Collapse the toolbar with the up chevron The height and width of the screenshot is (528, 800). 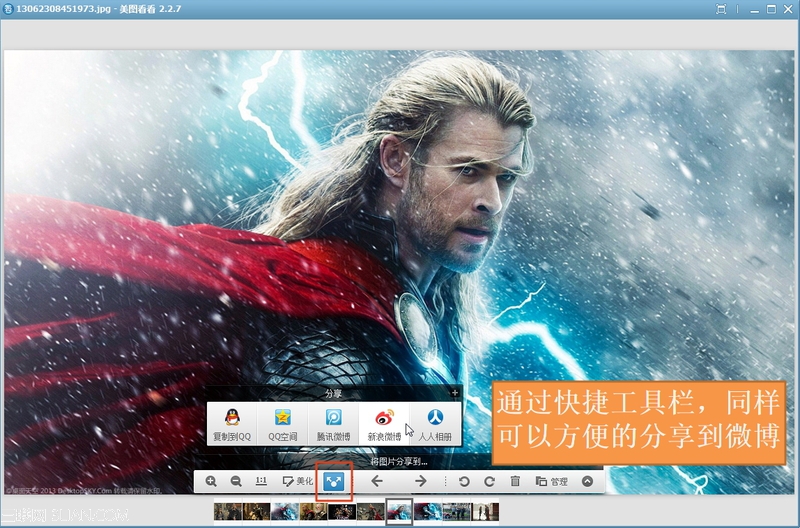[587, 481]
